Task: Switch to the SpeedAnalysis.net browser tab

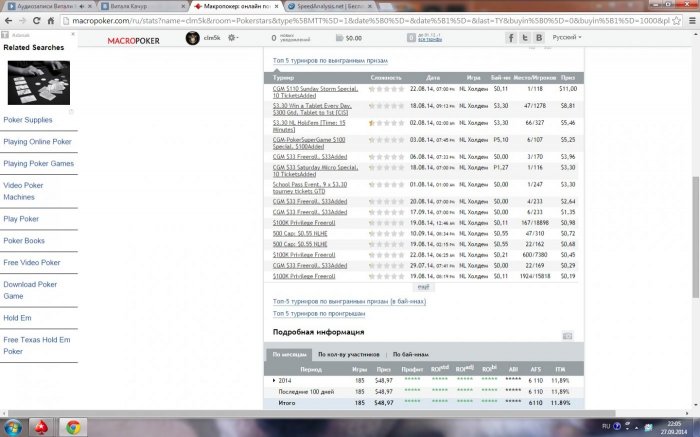Action: point(330,6)
